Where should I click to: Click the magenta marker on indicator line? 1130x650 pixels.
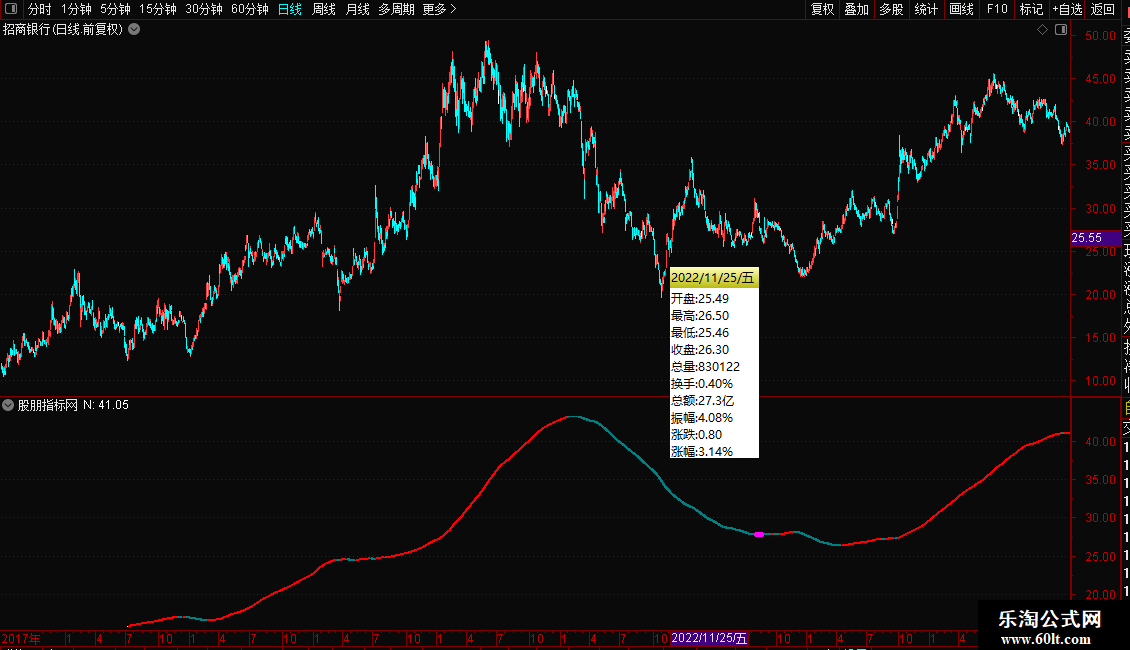pyautogui.click(x=759, y=535)
